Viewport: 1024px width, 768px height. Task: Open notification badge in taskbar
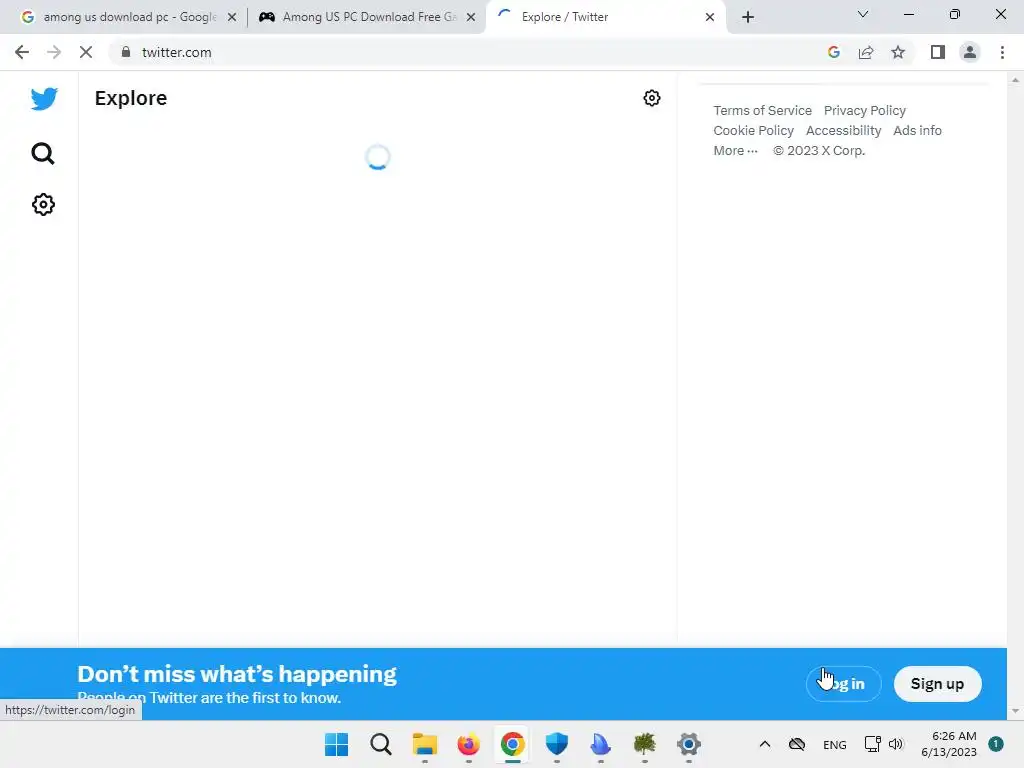click(996, 744)
